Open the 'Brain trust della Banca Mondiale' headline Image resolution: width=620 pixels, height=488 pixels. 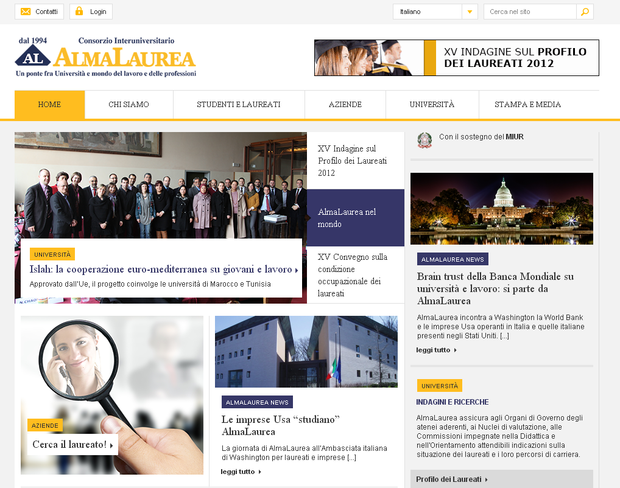coord(495,289)
